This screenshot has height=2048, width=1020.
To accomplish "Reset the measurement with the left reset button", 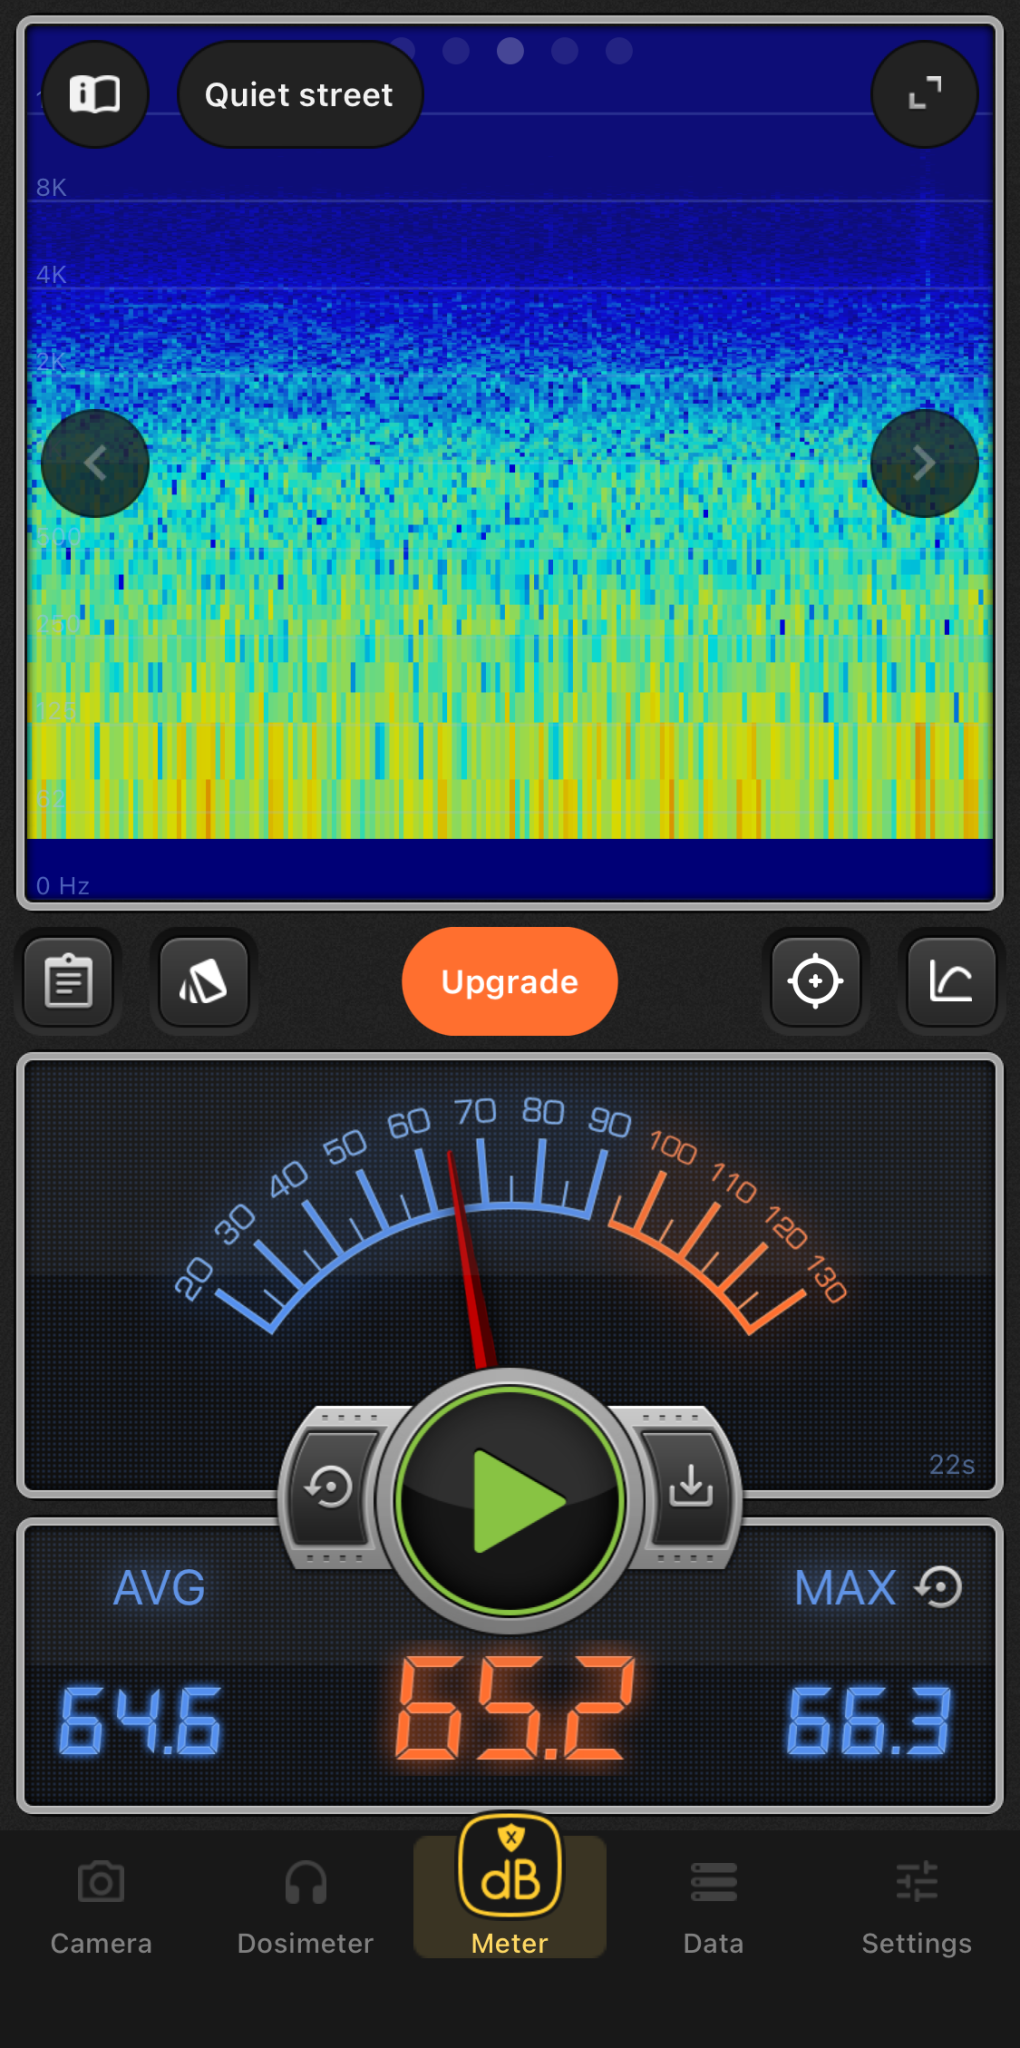I will tap(329, 1487).
